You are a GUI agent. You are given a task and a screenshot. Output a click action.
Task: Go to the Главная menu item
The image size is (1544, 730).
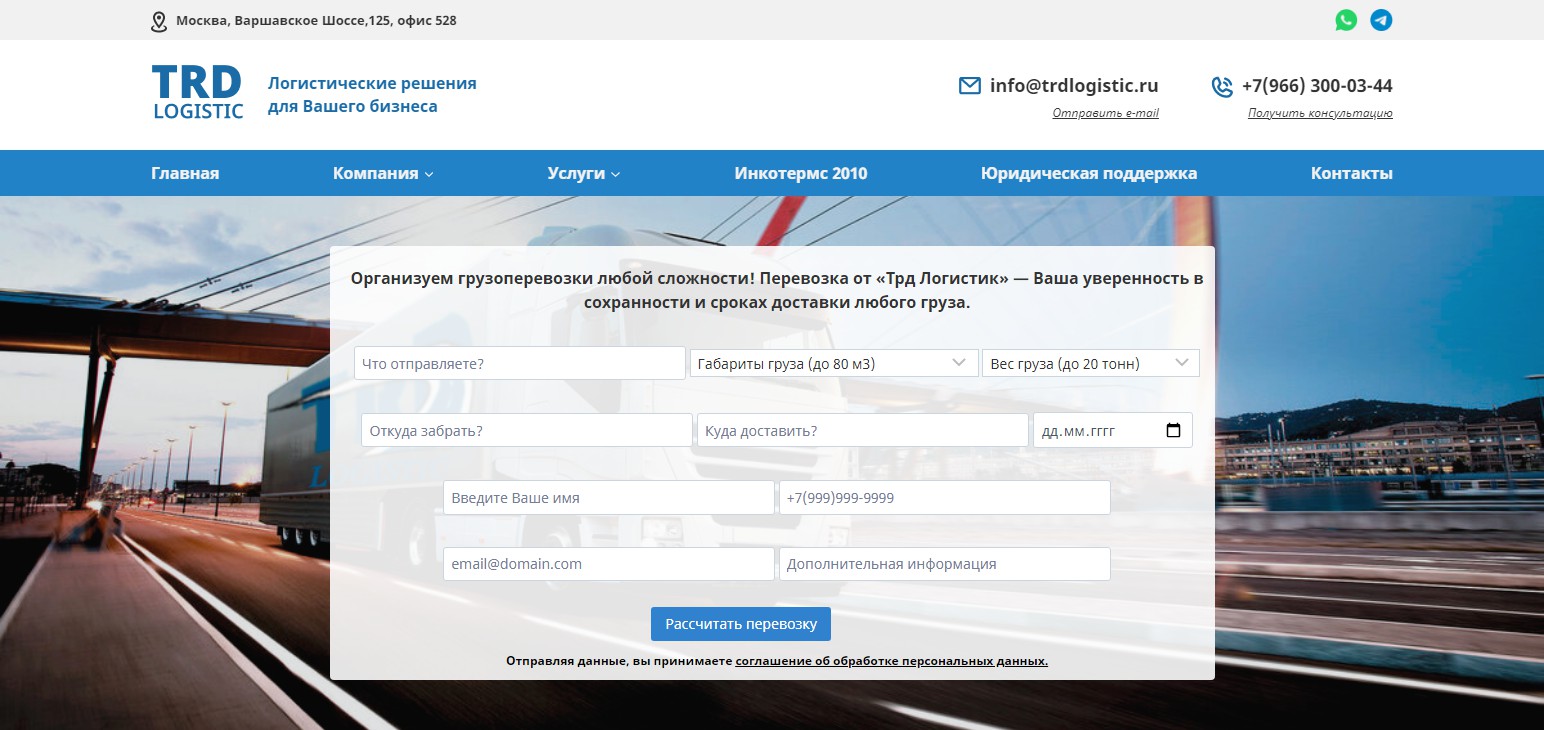tap(185, 173)
